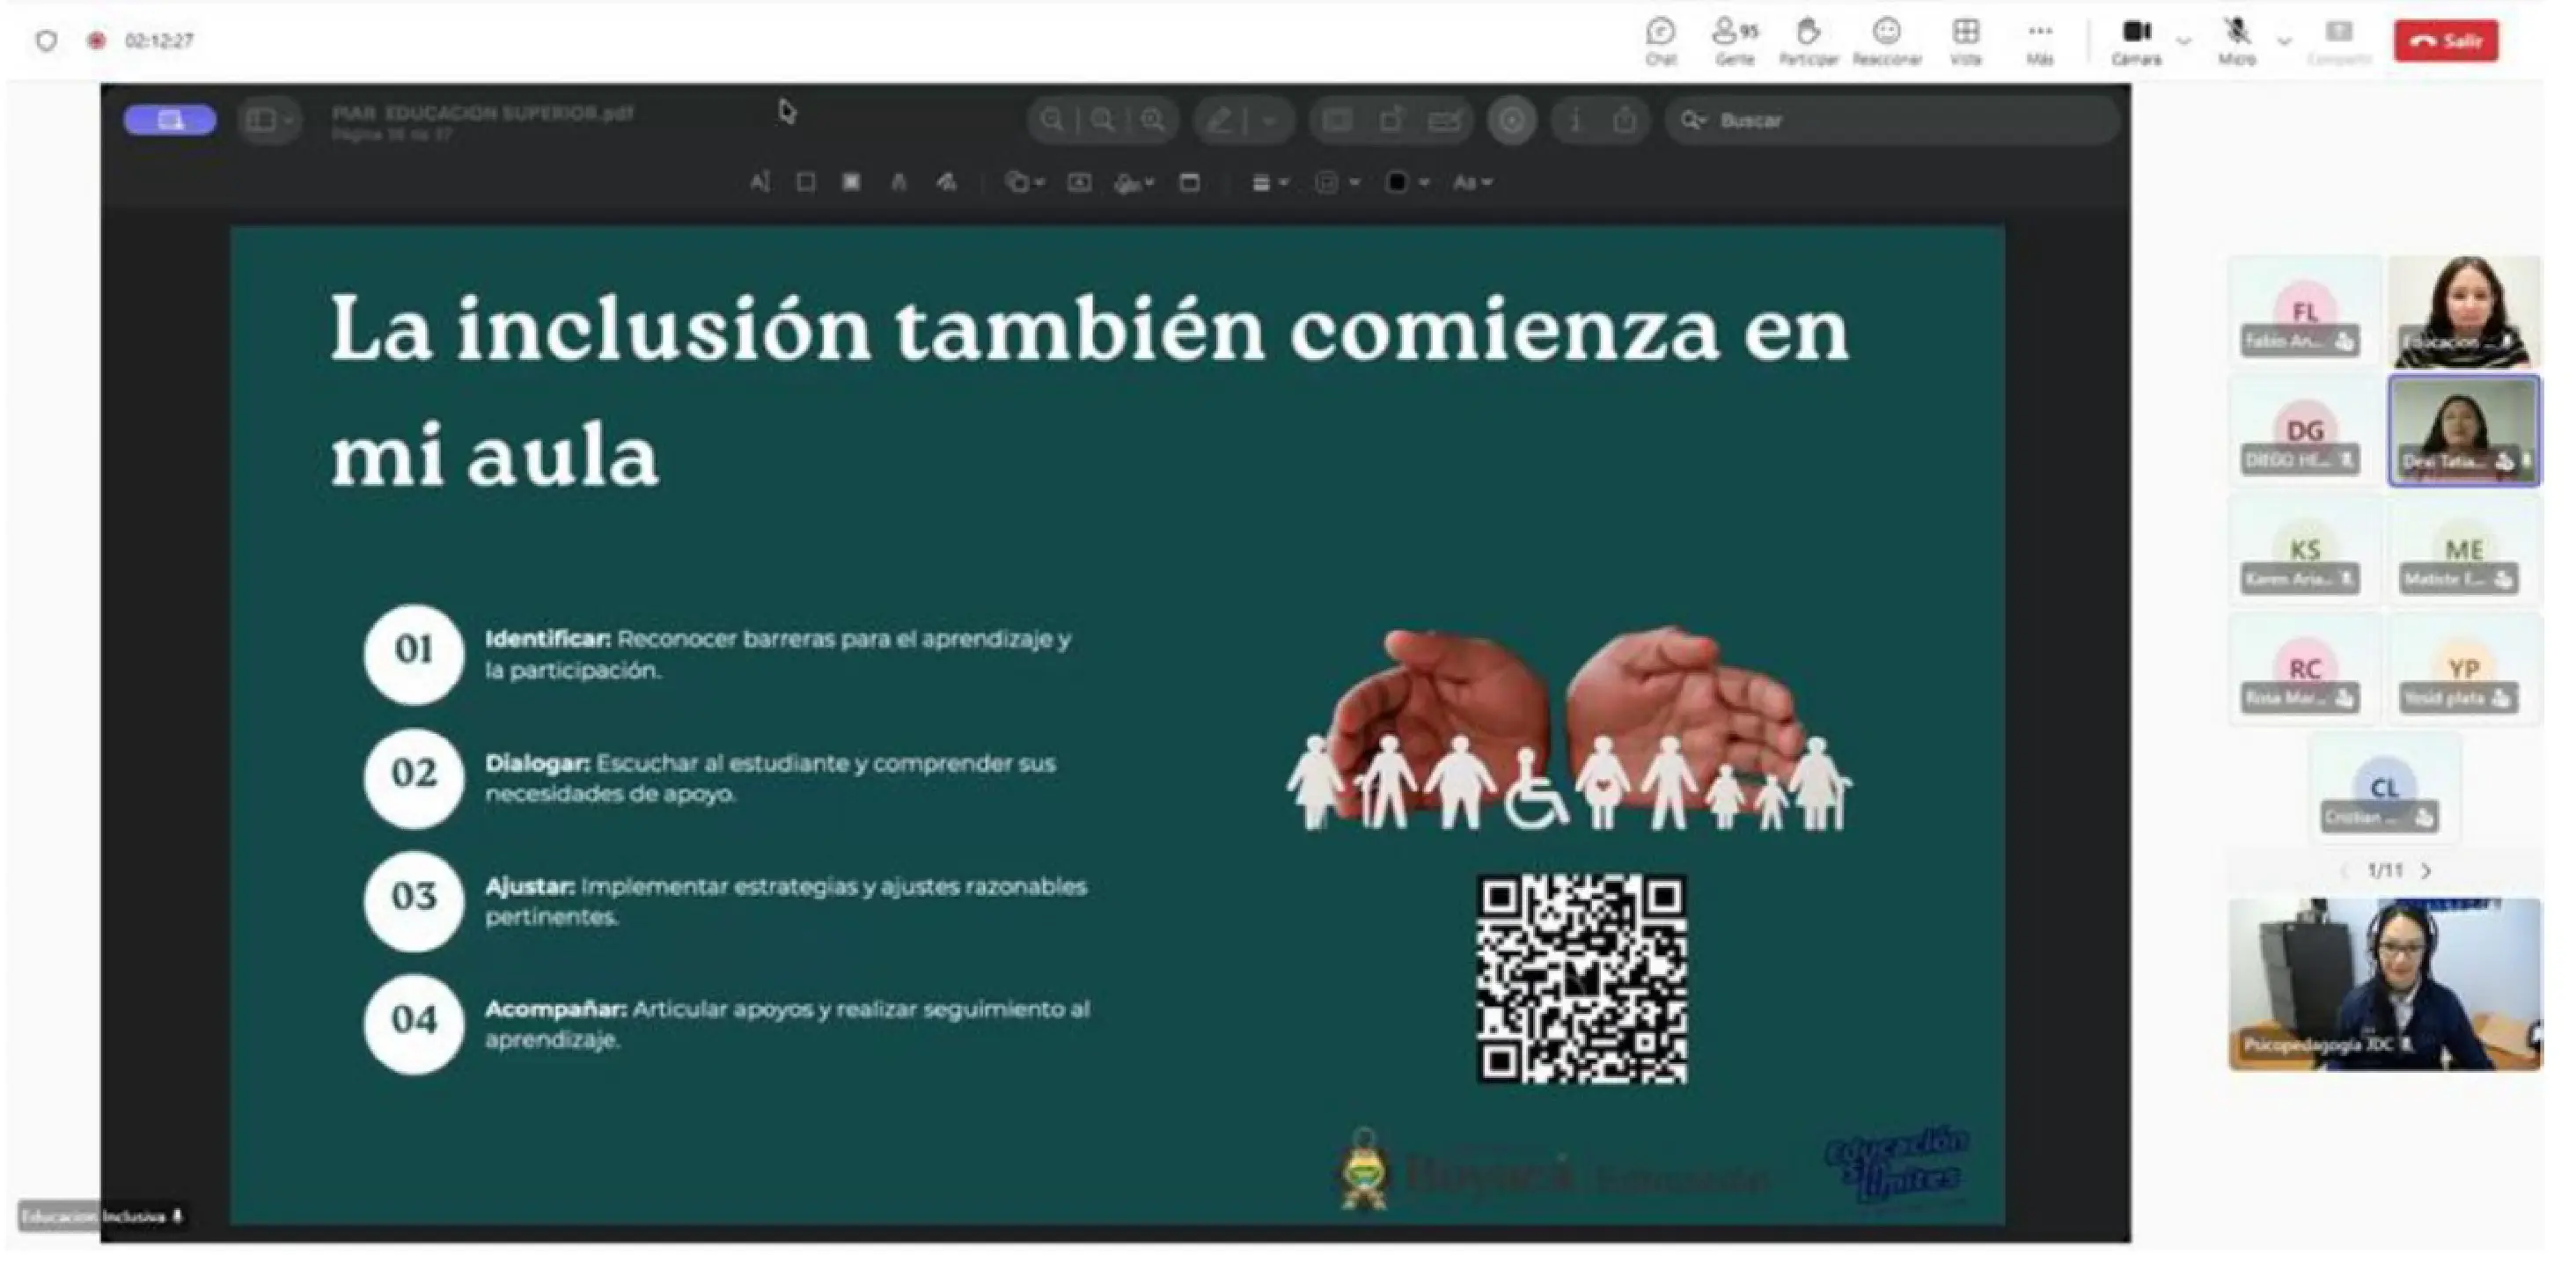
Task: Open the Chat panel in Teams
Action: pos(1660,42)
